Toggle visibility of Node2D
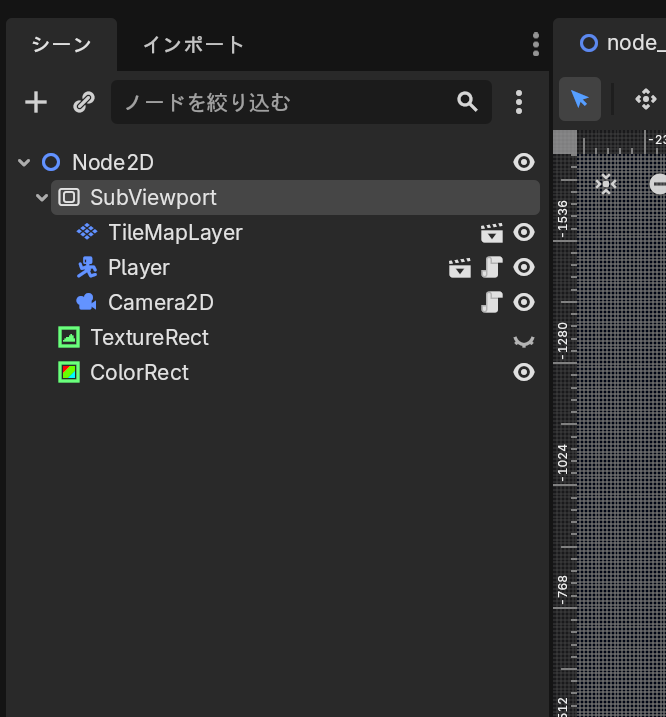The height and width of the screenshot is (717, 666). click(524, 162)
